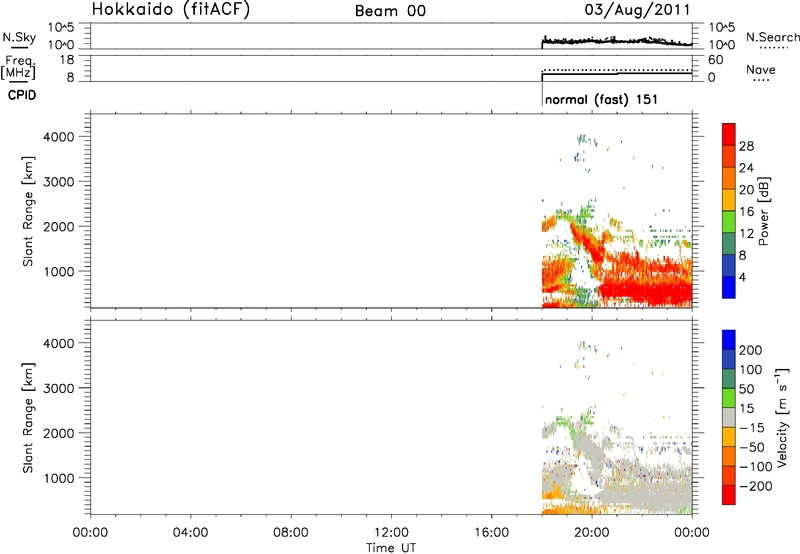The width and height of the screenshot is (800, 554).
Task: Click the 20:00 time tick label
Action: point(592,533)
